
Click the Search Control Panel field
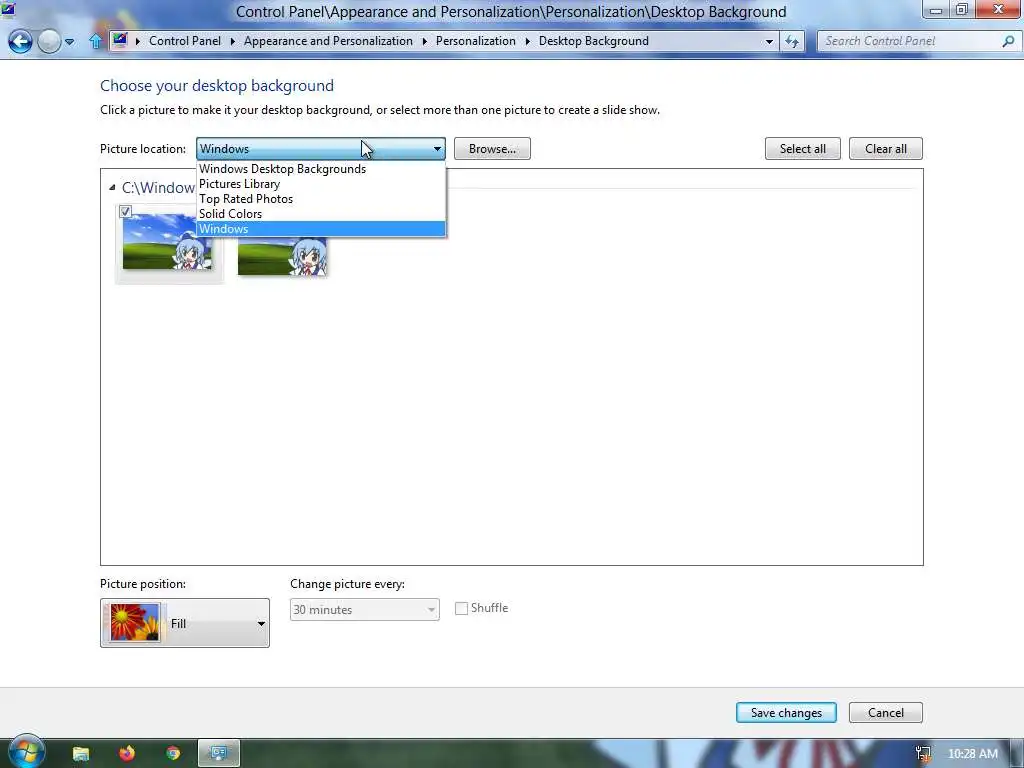coord(910,41)
